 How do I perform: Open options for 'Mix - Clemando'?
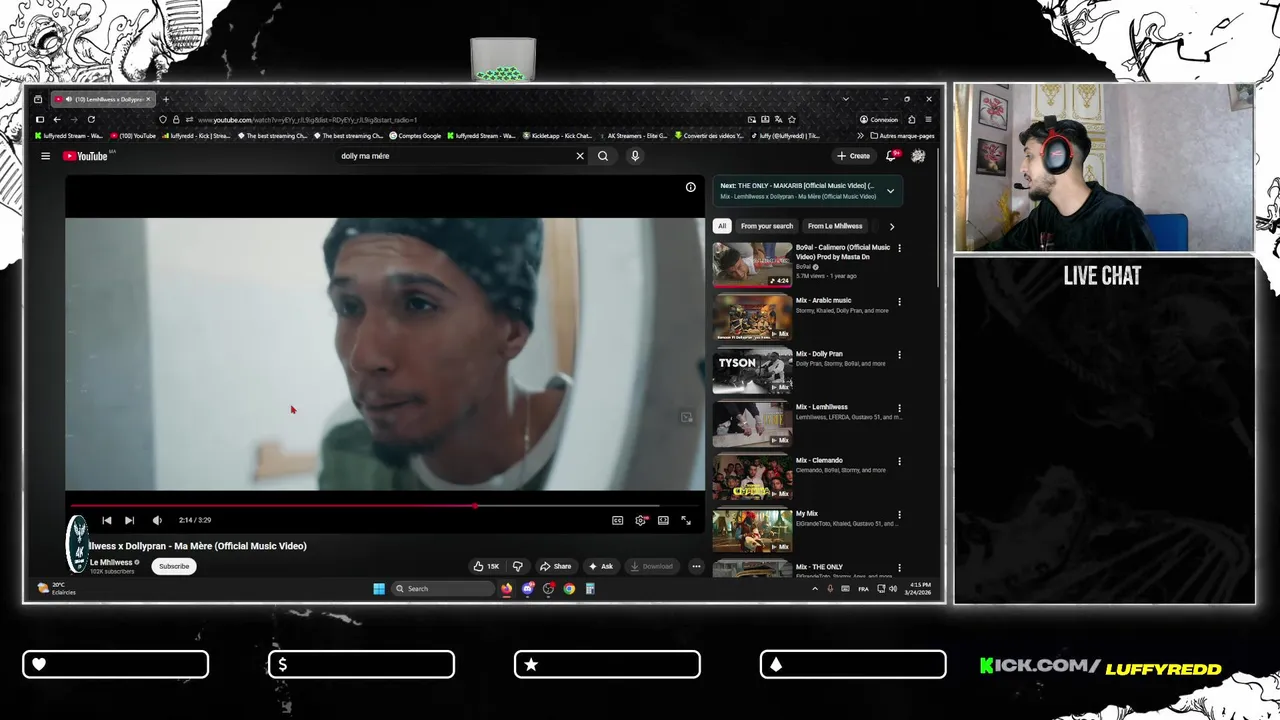[899, 461]
